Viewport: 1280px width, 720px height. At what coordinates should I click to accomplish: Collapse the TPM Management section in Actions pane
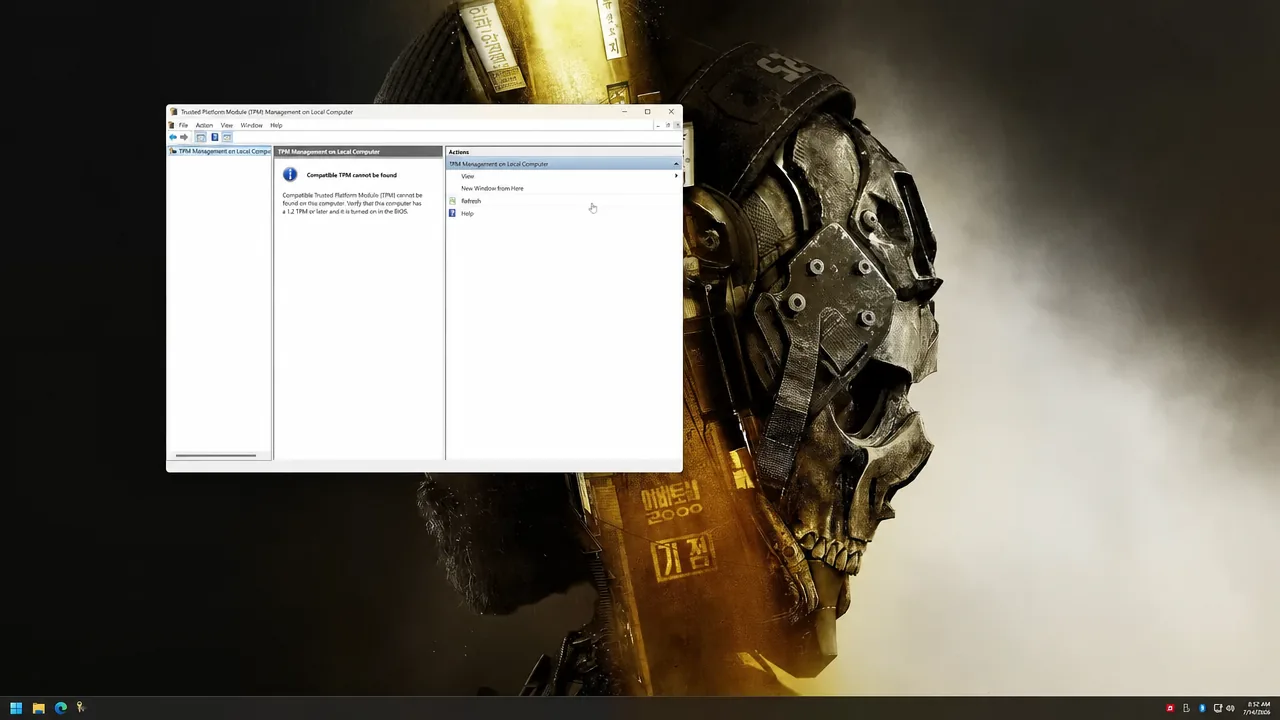pyautogui.click(x=676, y=164)
